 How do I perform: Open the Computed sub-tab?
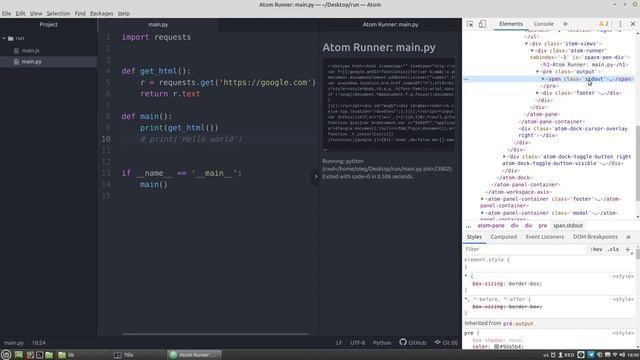504,237
